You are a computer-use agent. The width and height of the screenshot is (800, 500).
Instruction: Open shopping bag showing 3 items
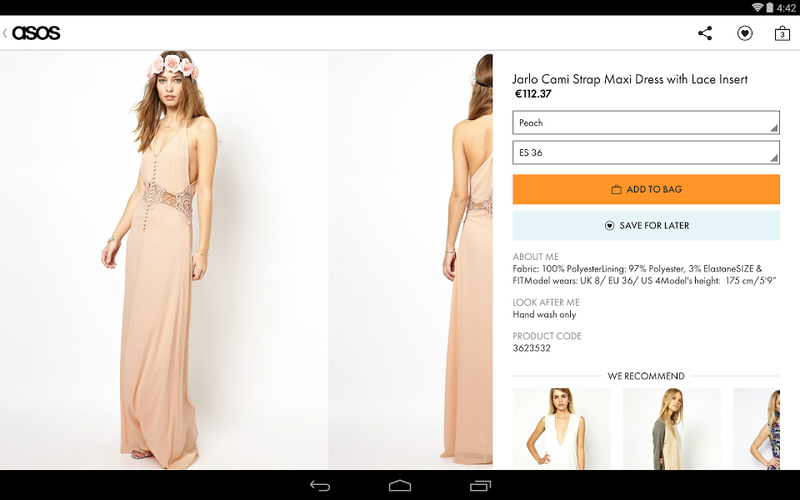pyautogui.click(x=782, y=34)
